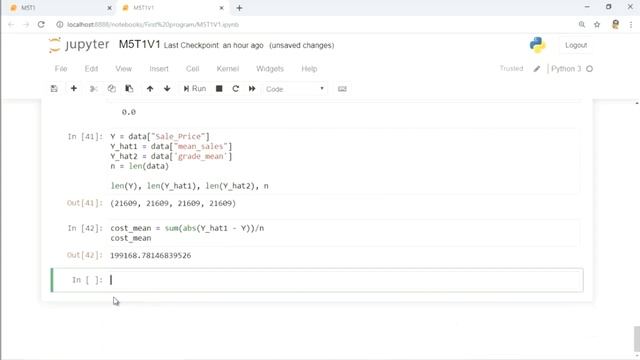This screenshot has width=640, height=360.
Task: Open the Insert menu
Action: (159, 69)
